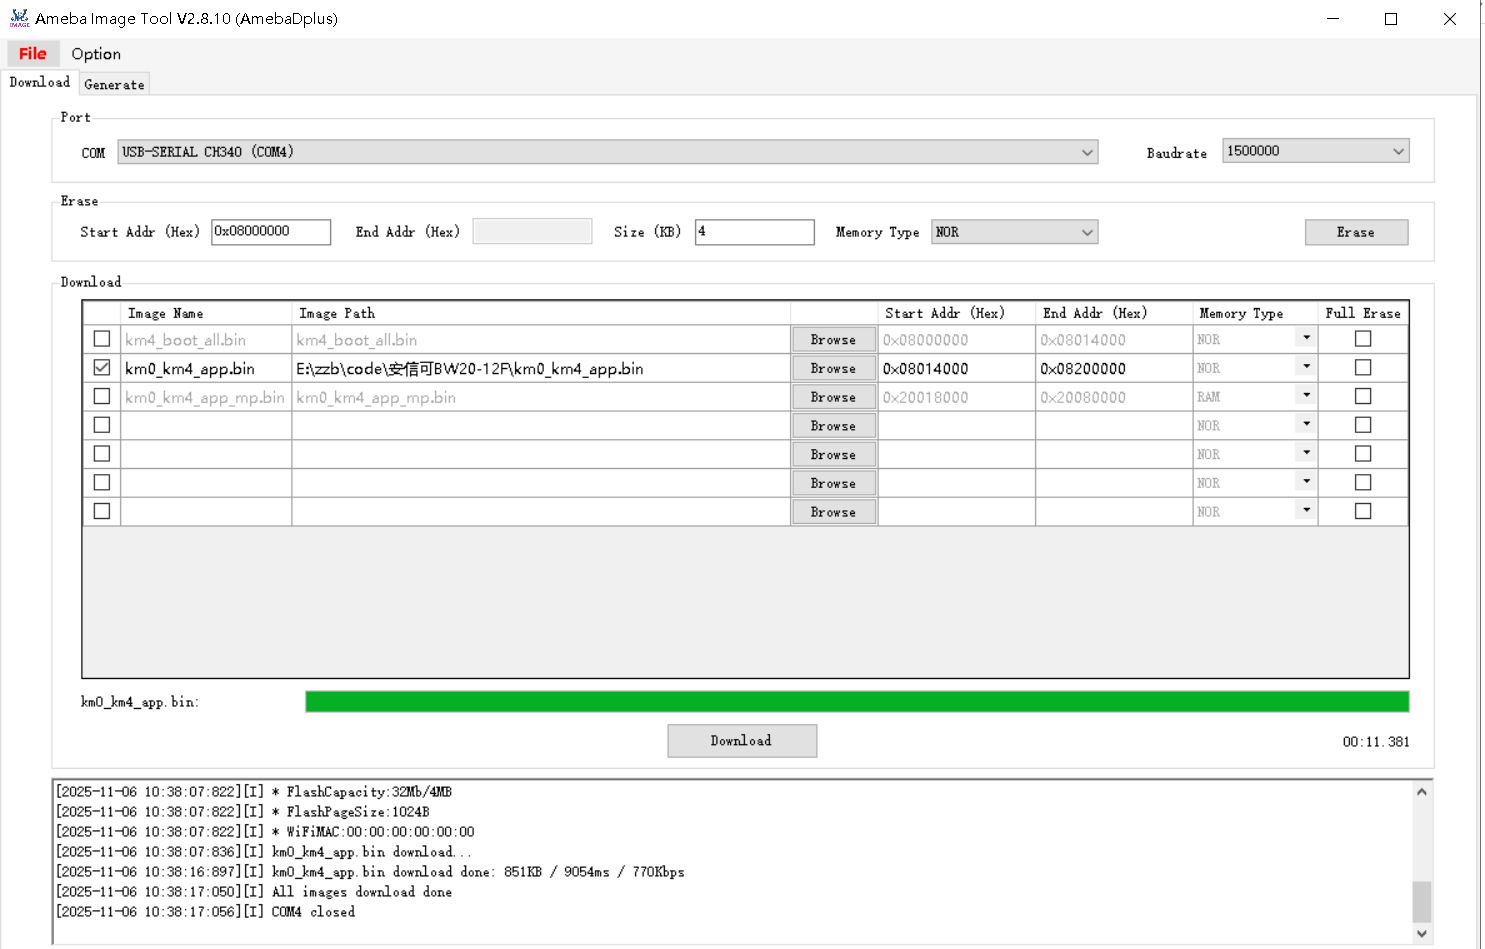Open Memory Type dropdown for the km0_km4_app_mp.bin row
The height and width of the screenshot is (949, 1485).
click(1305, 396)
